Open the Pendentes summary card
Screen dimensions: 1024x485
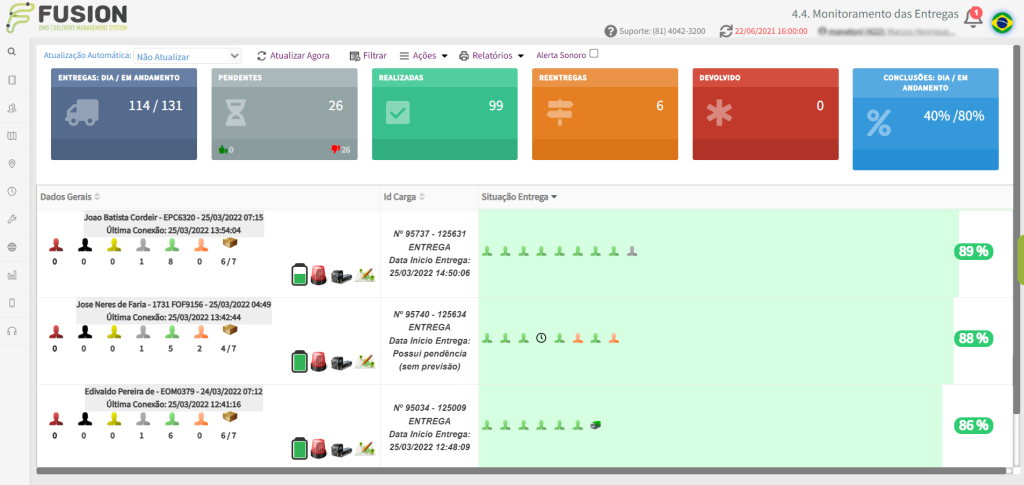tap(284, 114)
